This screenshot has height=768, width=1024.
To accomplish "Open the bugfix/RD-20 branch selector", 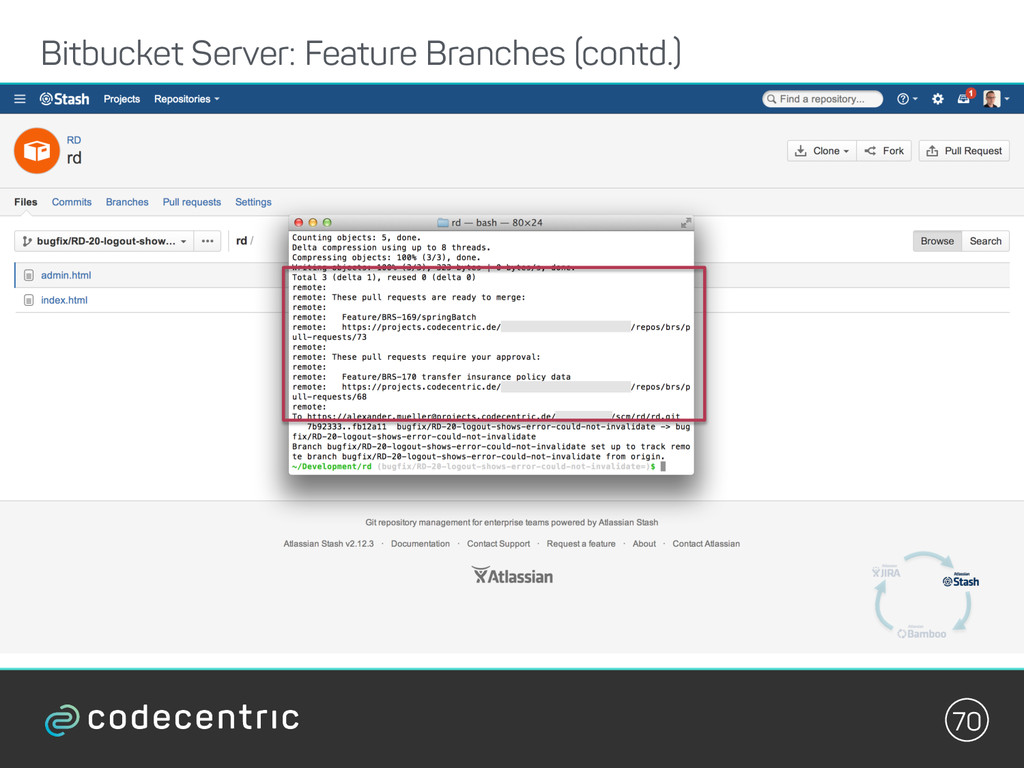I will coord(104,241).
